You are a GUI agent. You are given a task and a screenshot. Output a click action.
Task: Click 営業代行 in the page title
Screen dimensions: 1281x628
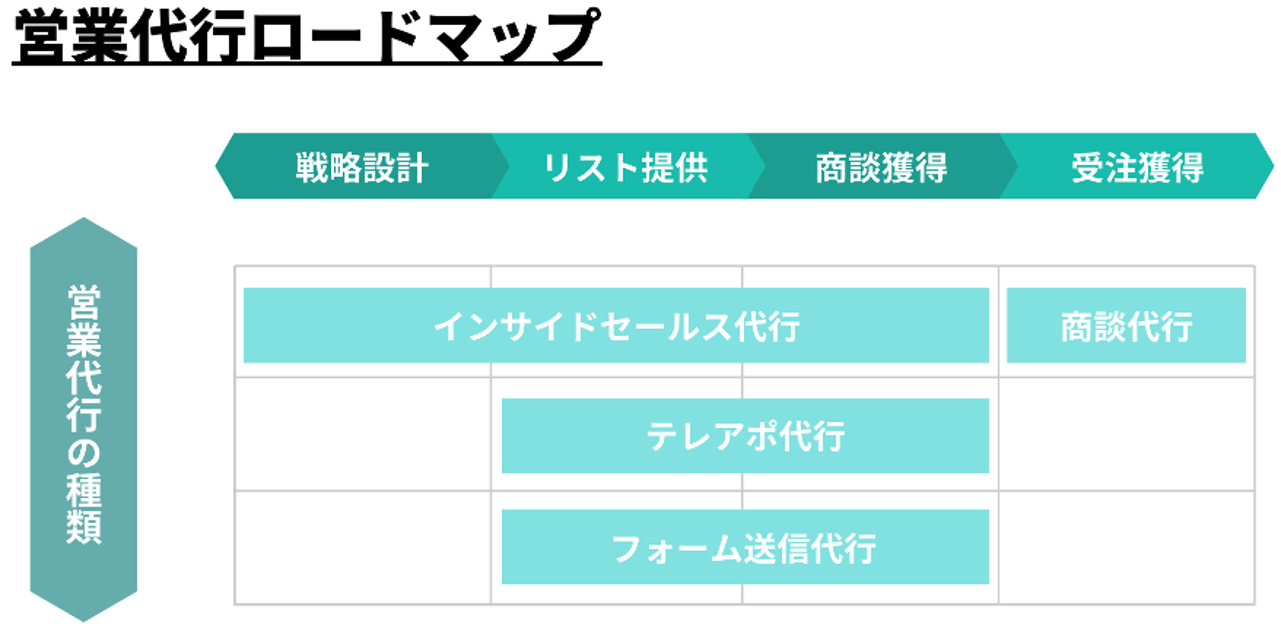130,36
